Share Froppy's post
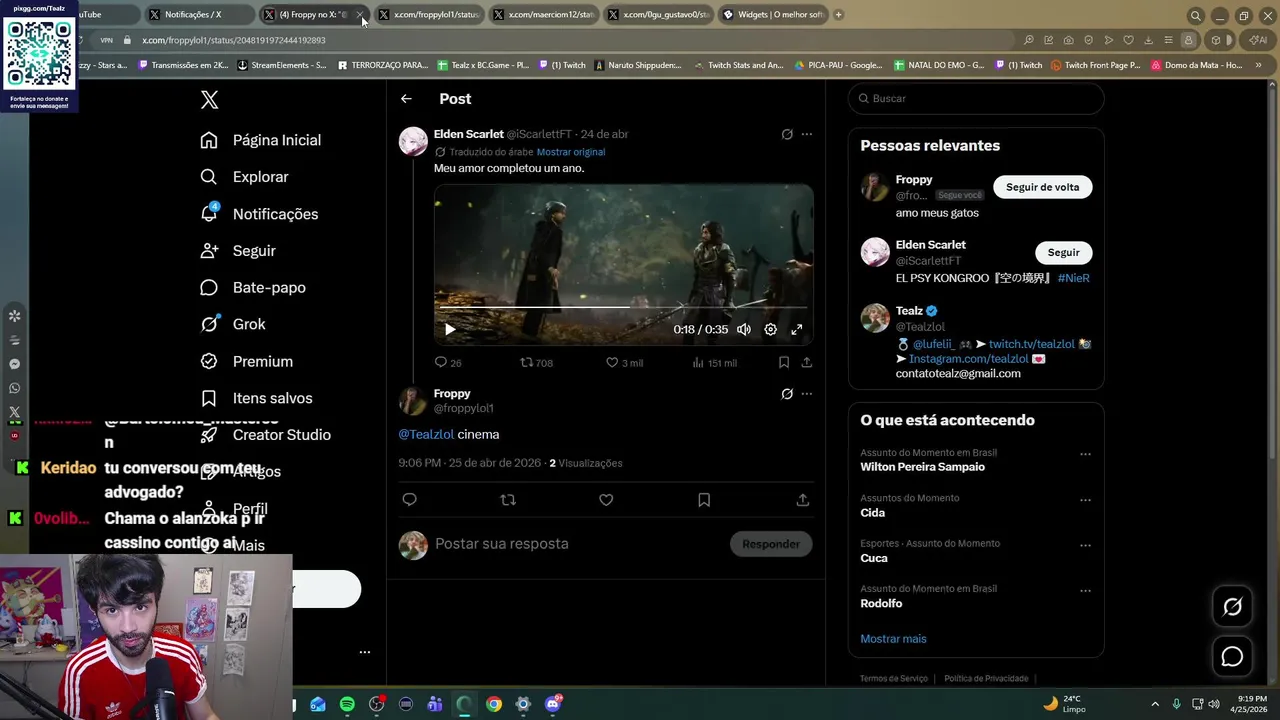The height and width of the screenshot is (720, 1280). tap(802, 500)
